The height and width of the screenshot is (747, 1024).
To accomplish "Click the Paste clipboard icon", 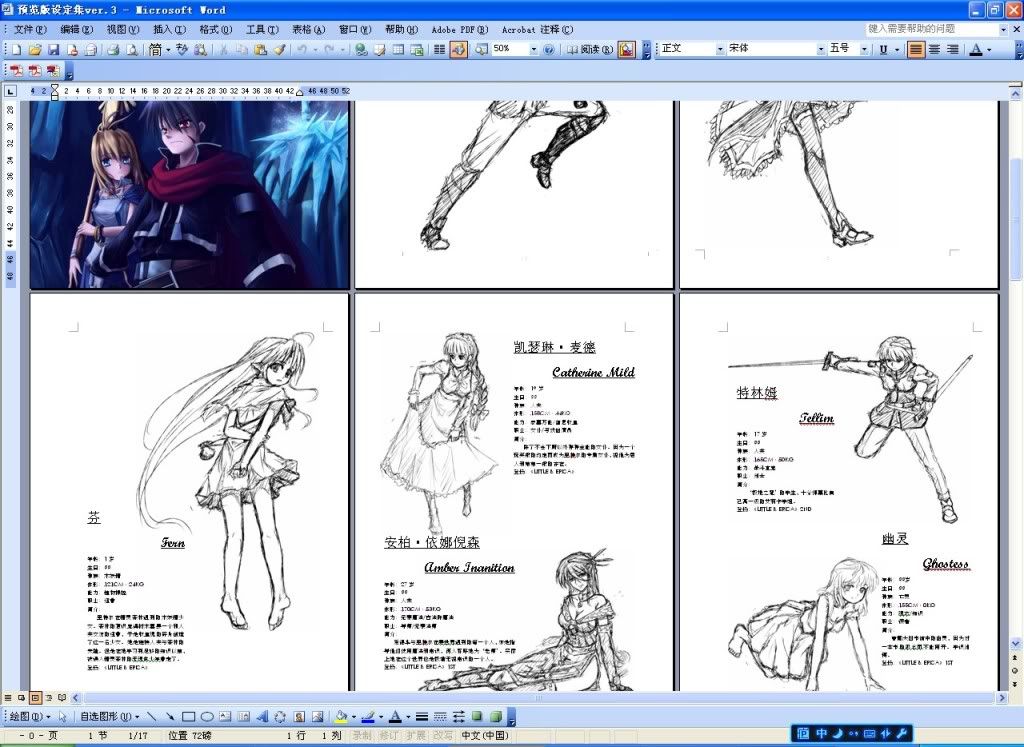I will click(261, 50).
